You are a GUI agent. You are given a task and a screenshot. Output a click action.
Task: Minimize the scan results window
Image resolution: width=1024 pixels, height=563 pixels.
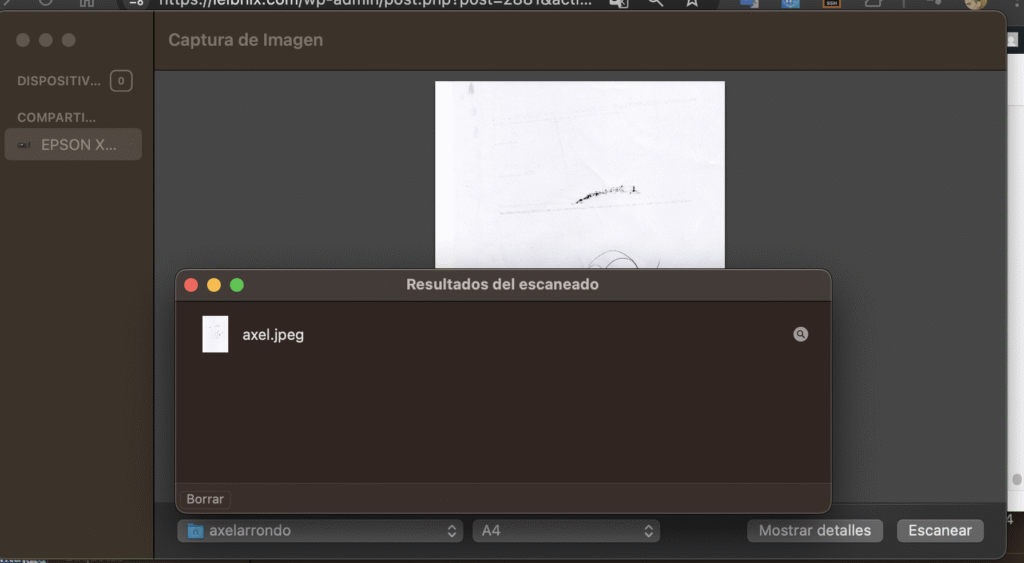click(x=214, y=285)
